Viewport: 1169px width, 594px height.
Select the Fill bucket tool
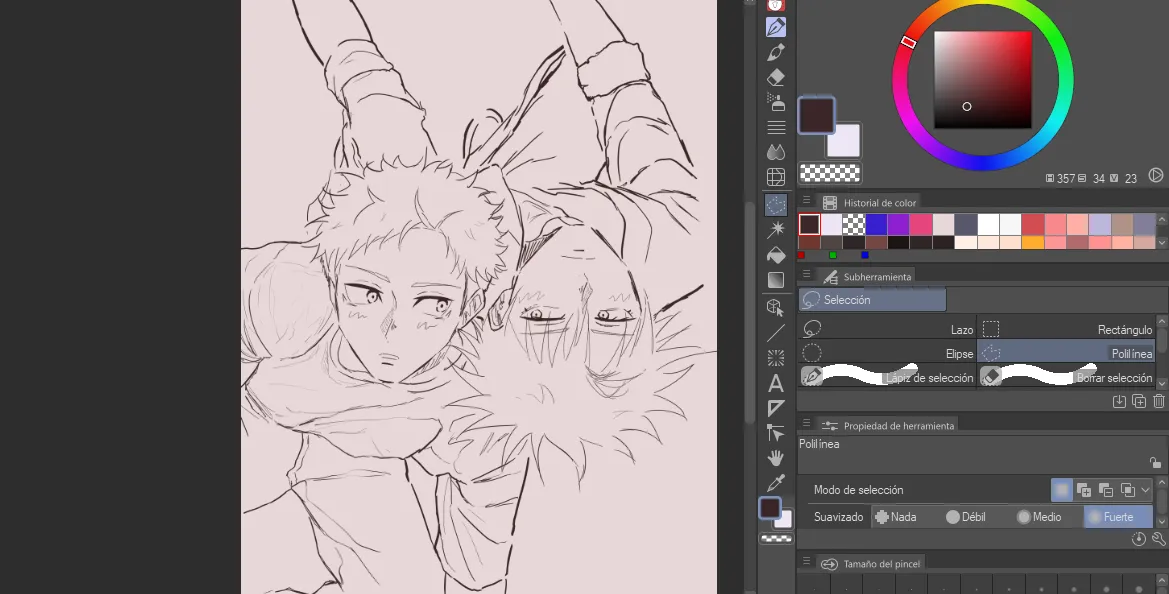click(775, 255)
